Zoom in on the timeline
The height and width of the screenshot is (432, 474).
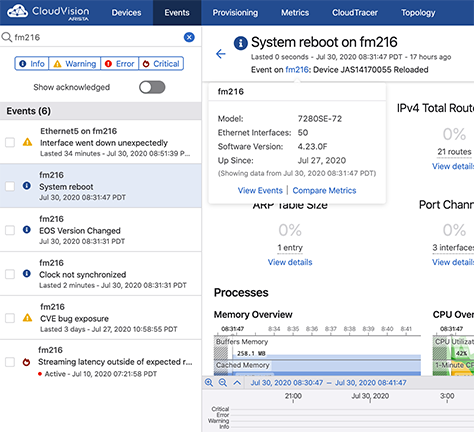pos(209,383)
